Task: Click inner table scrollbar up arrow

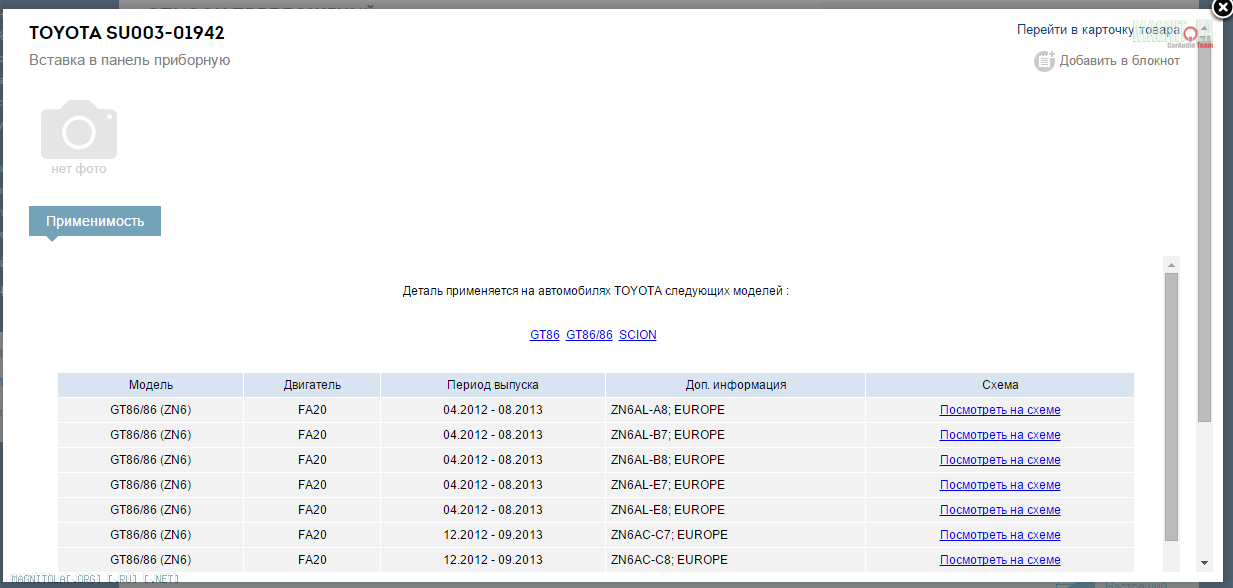Action: click(1171, 264)
